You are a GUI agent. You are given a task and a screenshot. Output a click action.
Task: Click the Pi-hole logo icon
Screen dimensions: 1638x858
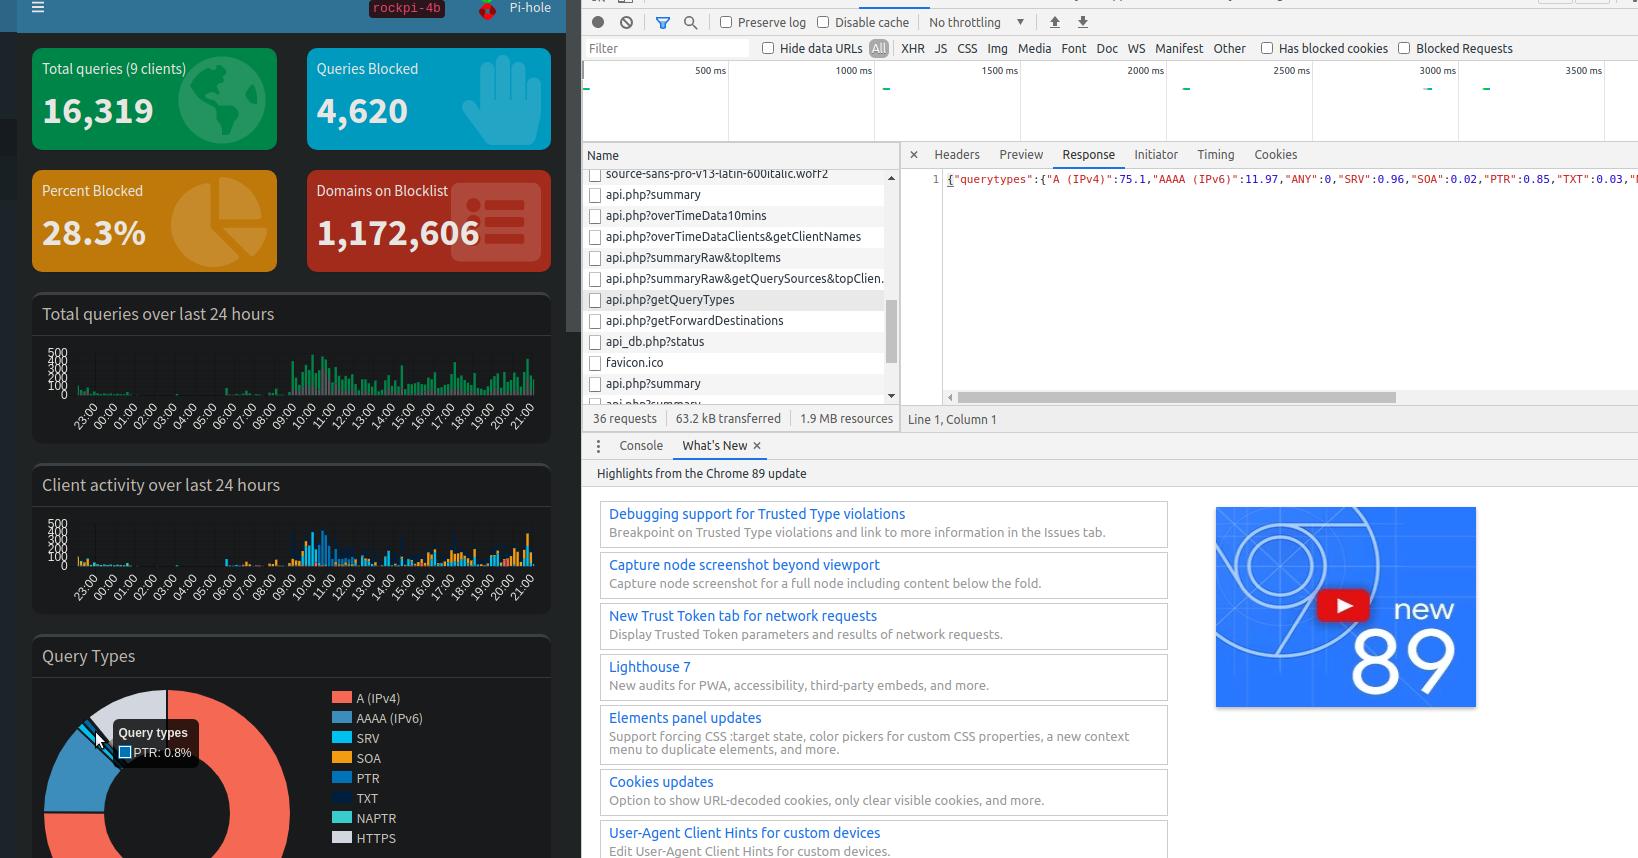(x=487, y=10)
